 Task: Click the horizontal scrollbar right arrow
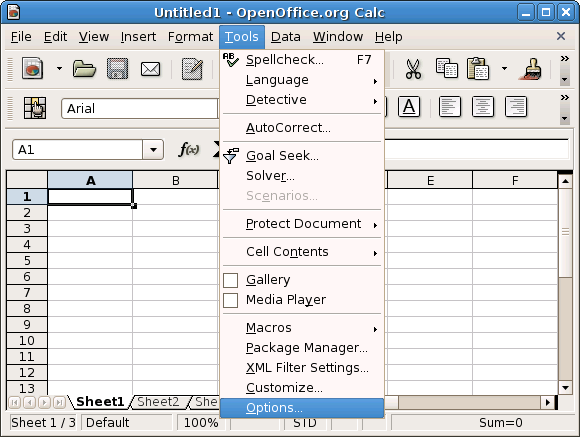point(548,403)
